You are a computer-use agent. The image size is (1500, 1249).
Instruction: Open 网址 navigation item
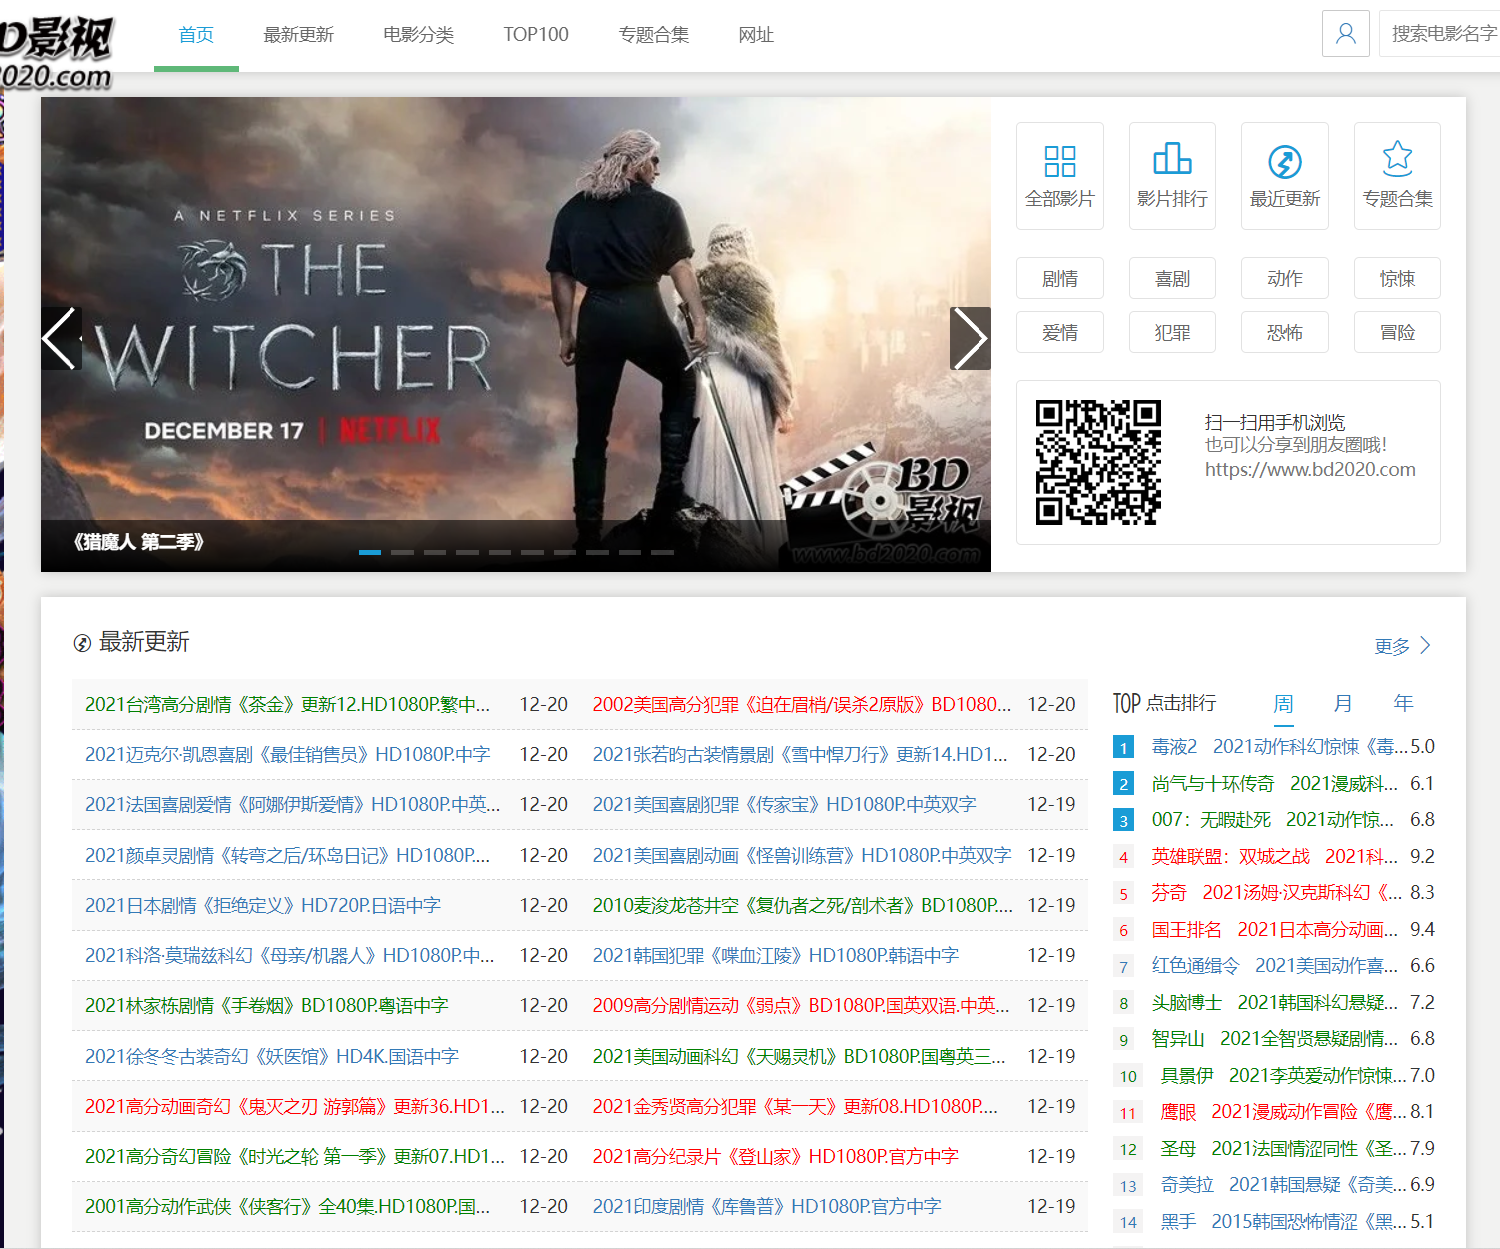click(756, 35)
